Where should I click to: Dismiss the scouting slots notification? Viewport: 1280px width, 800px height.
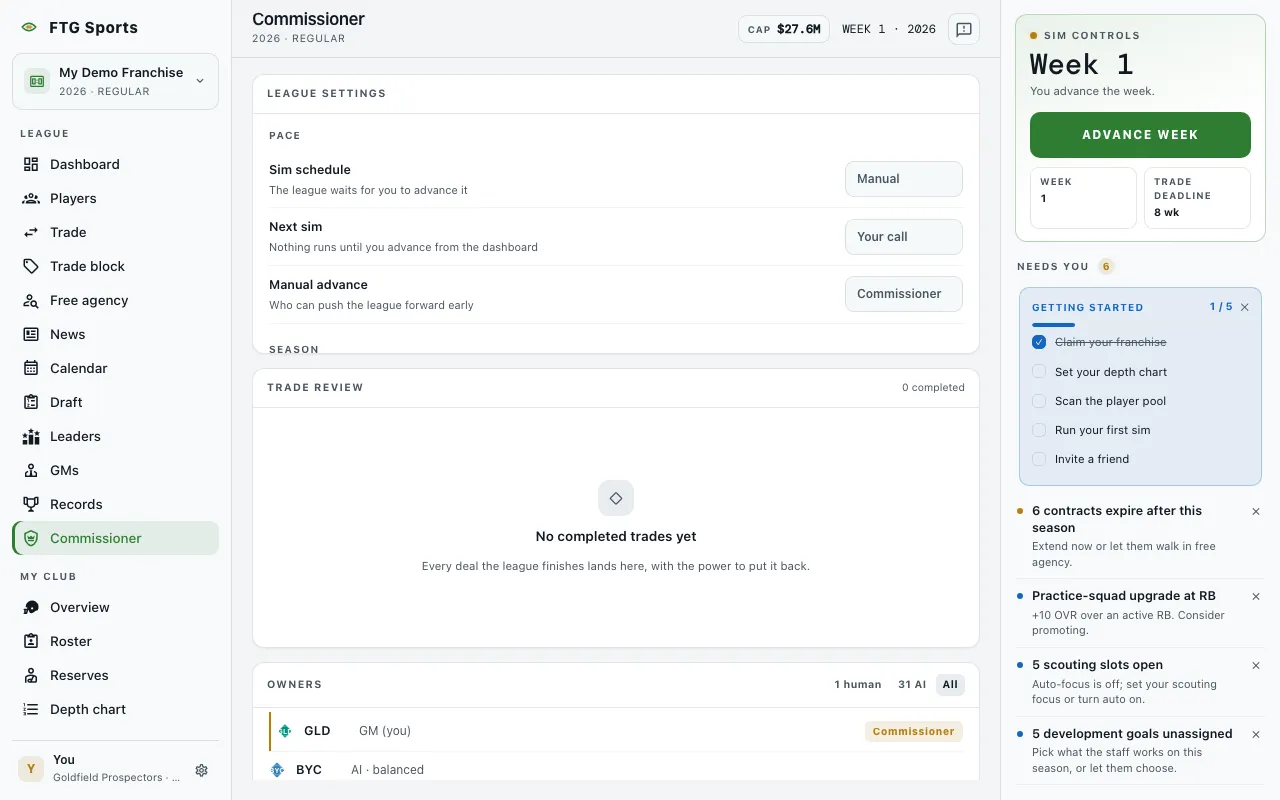coord(1256,665)
